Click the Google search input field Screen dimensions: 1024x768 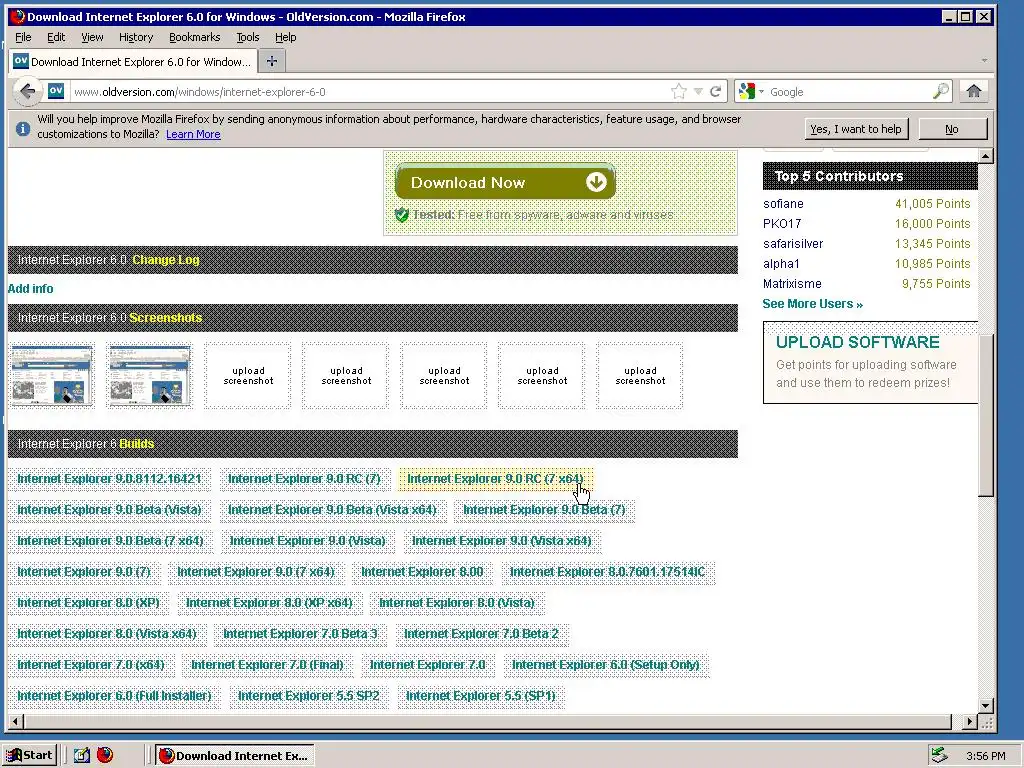[x=849, y=91]
